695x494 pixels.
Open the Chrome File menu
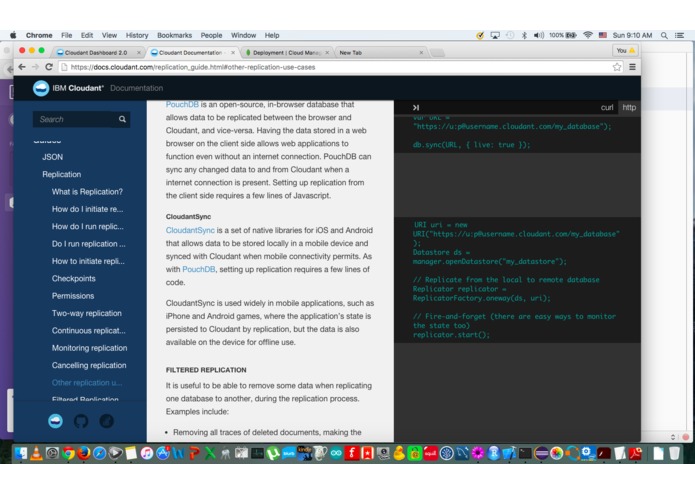66,35
